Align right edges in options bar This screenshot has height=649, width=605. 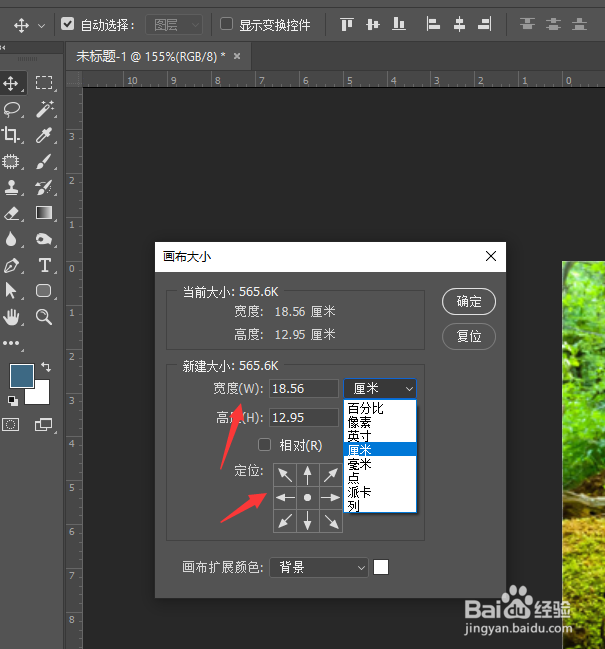(485, 24)
